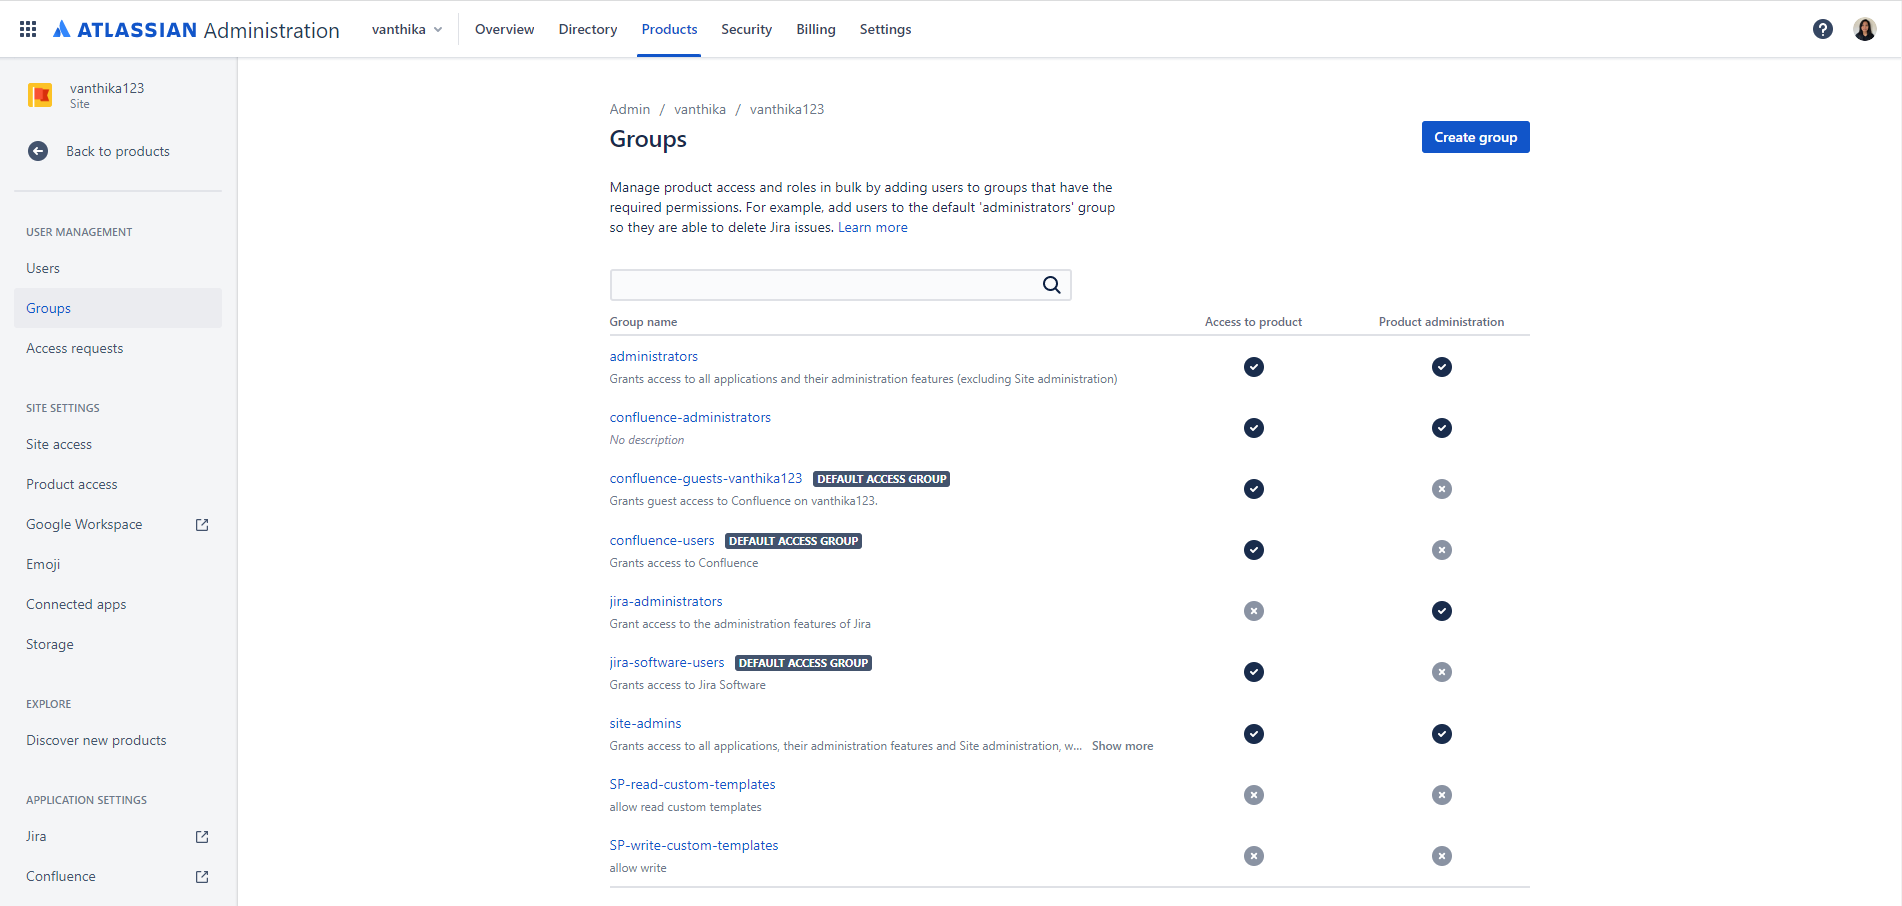The image size is (1902, 906).
Task: Expand site-admins description with Show more
Action: pos(1122,746)
